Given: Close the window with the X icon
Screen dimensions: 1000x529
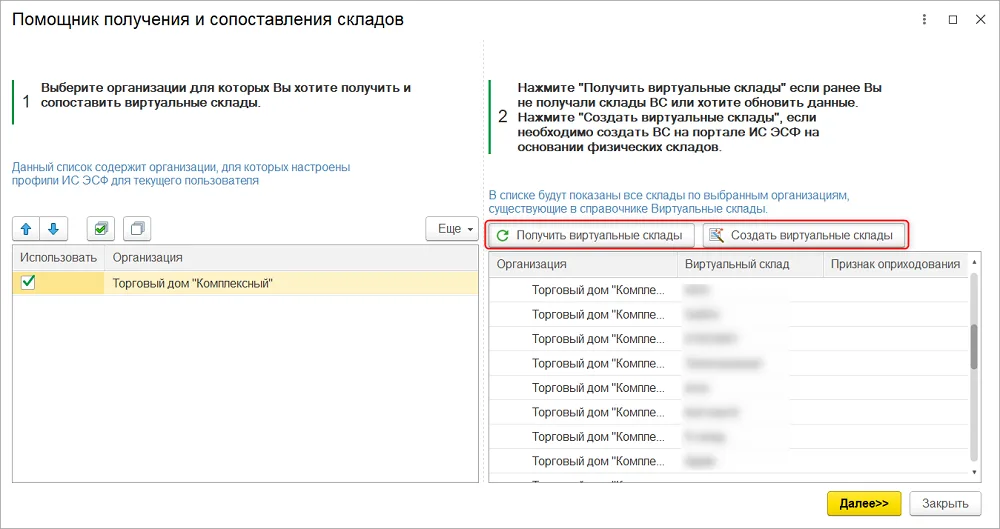Looking at the screenshot, I should pyautogui.click(x=981, y=20).
